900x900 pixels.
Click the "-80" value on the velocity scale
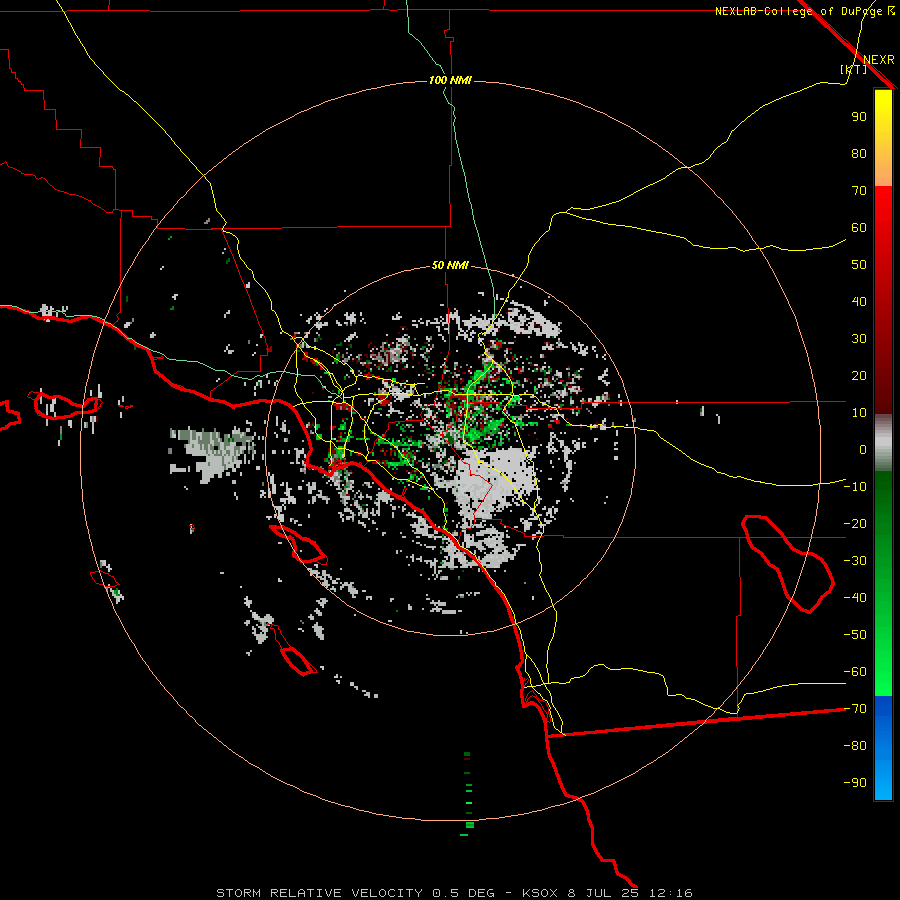[x=855, y=746]
